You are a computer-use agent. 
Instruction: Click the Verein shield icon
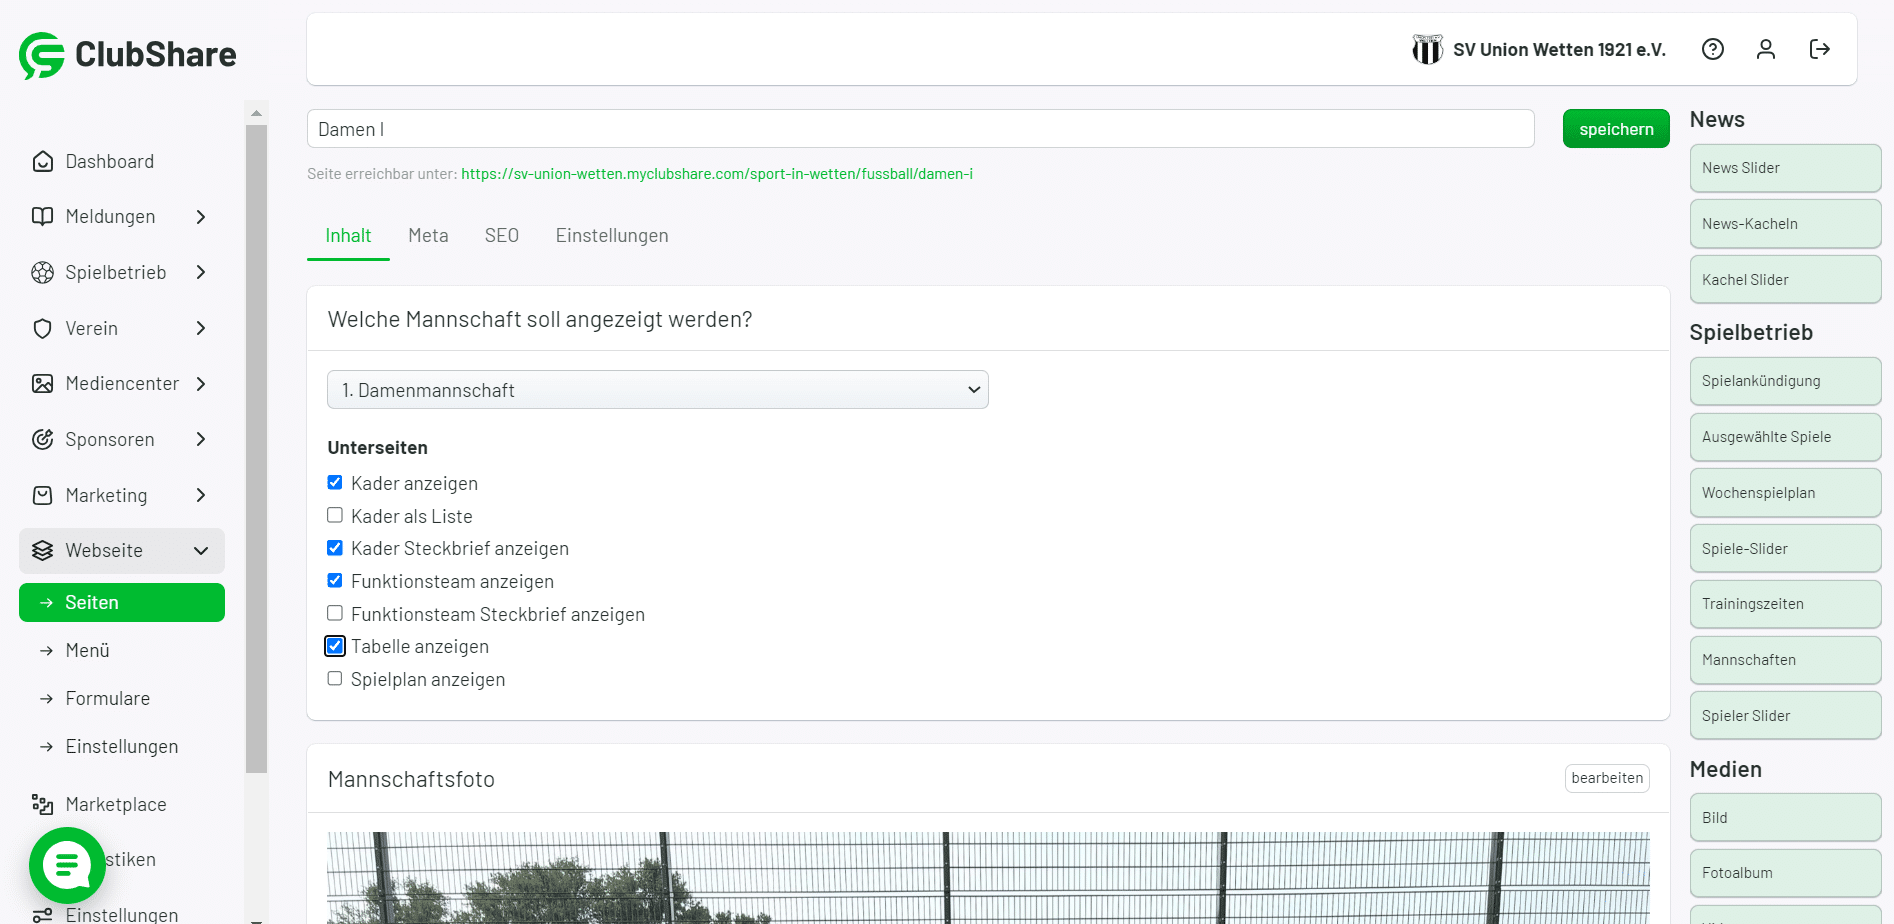(42, 329)
